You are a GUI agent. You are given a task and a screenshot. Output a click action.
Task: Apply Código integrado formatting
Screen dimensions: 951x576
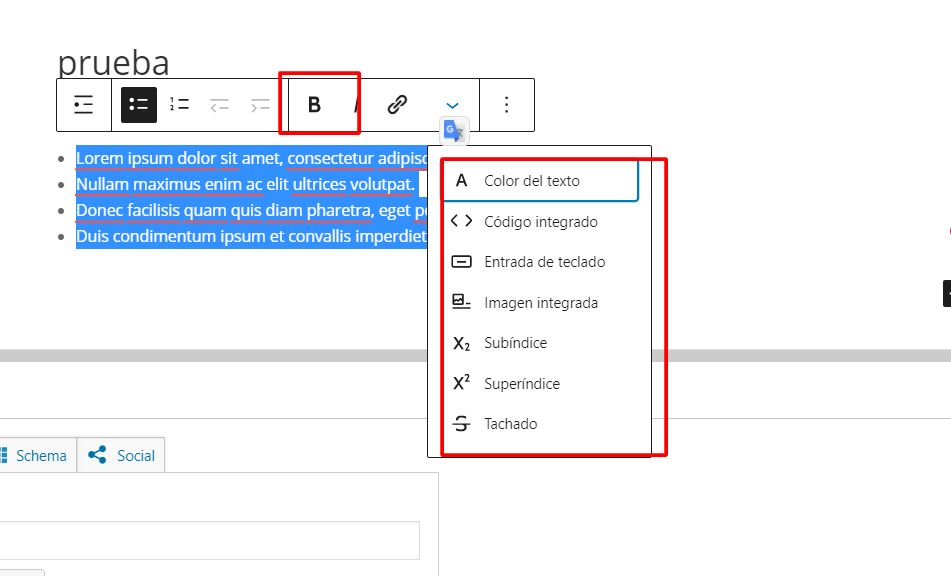(539, 222)
